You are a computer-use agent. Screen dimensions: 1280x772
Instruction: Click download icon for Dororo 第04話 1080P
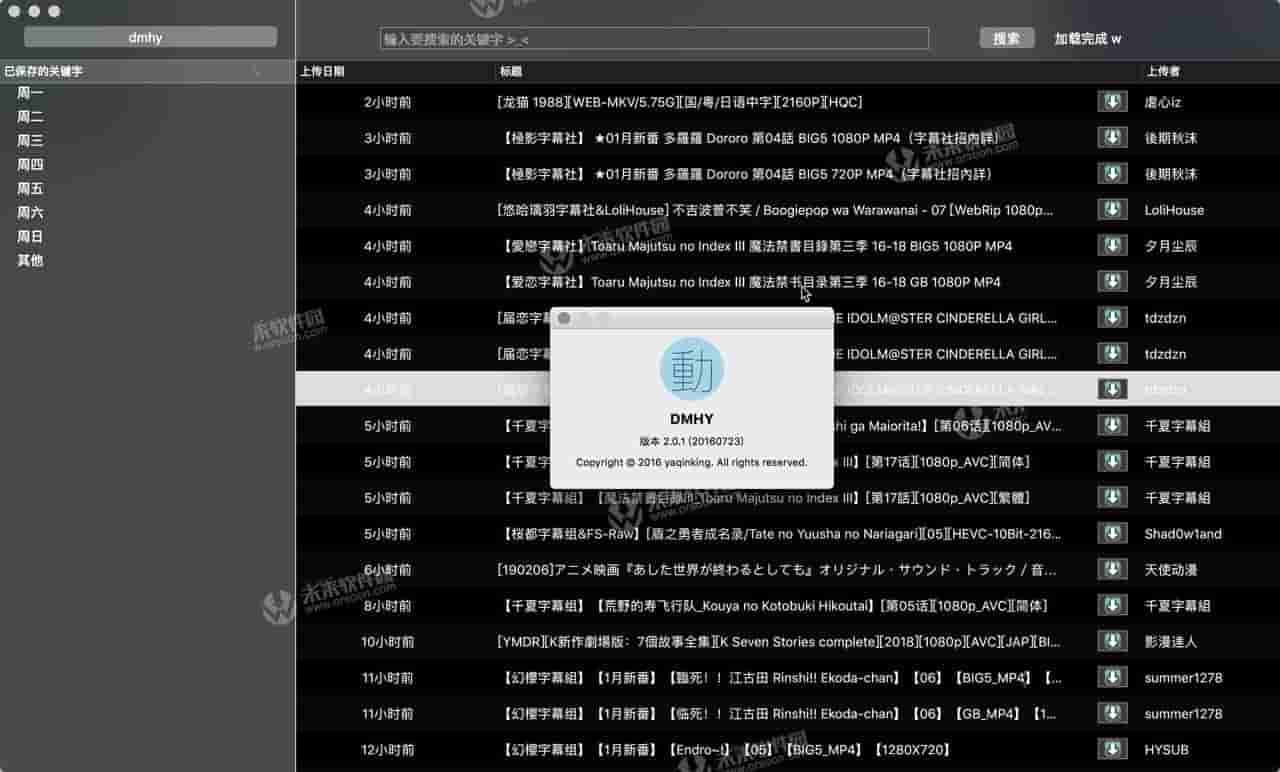coord(1112,138)
